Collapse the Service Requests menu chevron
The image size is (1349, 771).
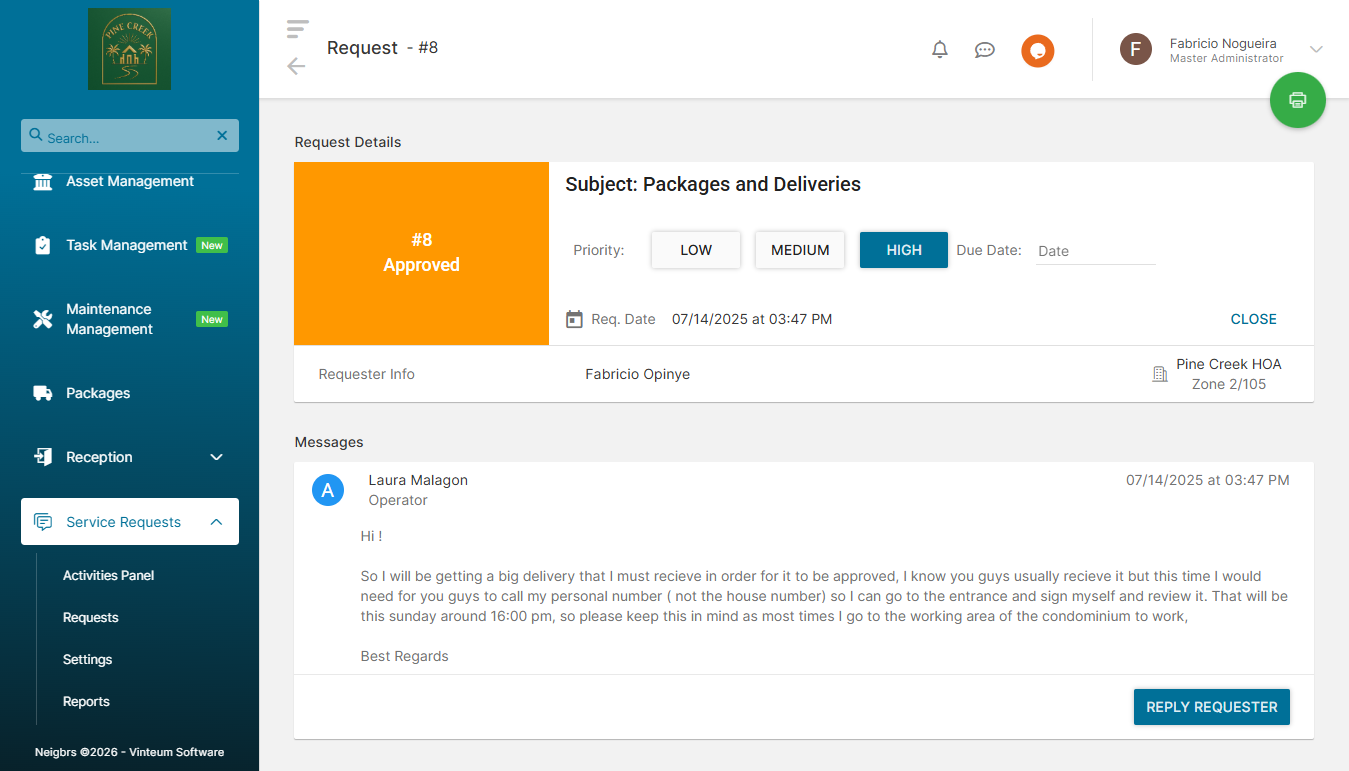[x=216, y=522]
